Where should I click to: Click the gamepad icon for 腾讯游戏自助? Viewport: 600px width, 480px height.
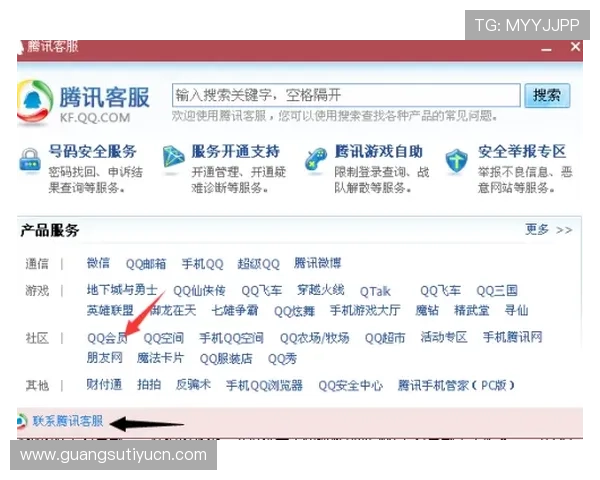316,159
